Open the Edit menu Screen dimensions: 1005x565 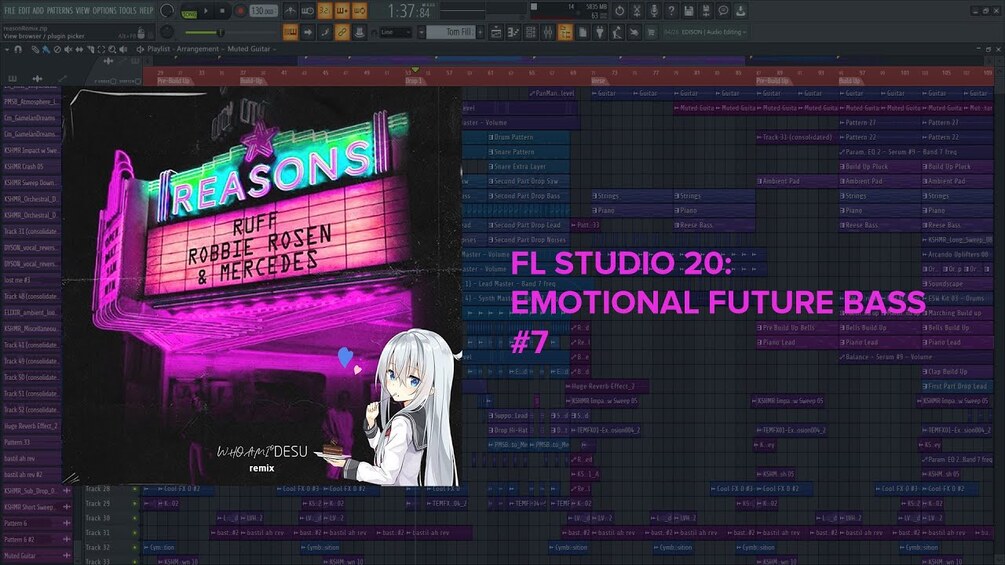pos(24,10)
